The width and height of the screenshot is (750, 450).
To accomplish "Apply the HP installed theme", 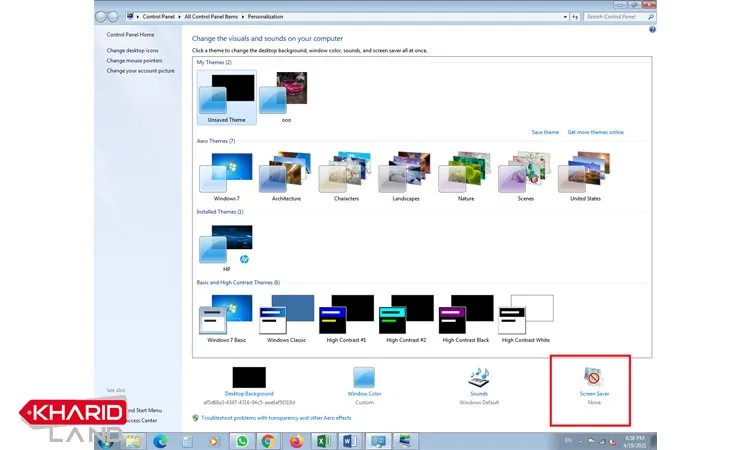I will click(226, 248).
